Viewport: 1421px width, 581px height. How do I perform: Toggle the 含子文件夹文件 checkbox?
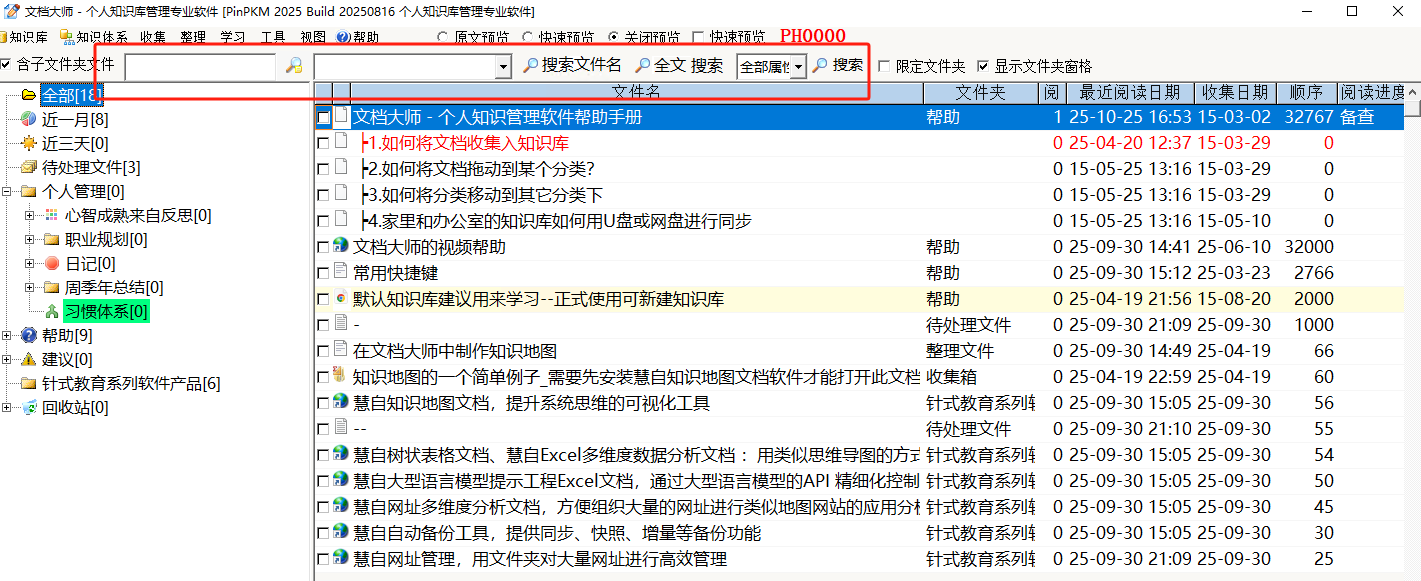[x=6, y=65]
